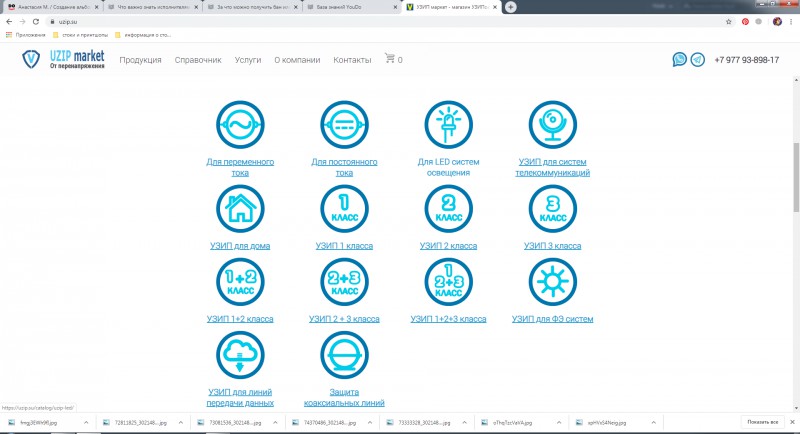Image resolution: width=800 pixels, height=434 pixels.
Task: Expand options for 73081536_302148 download
Action: [275, 423]
